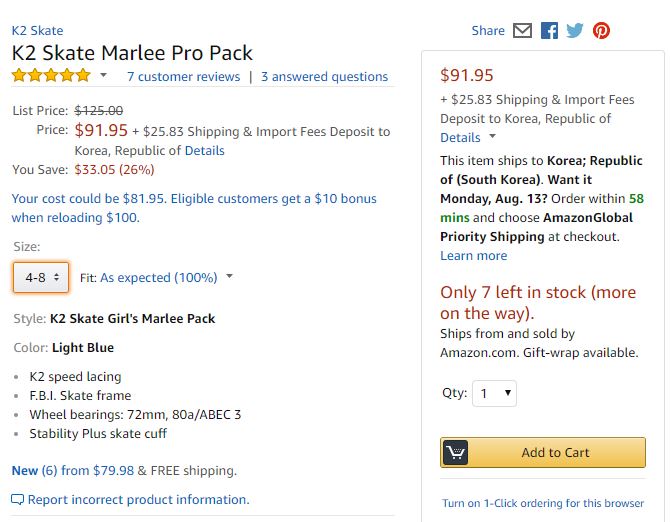Click Details link beside price
The image size is (670, 522).
(x=205, y=150)
